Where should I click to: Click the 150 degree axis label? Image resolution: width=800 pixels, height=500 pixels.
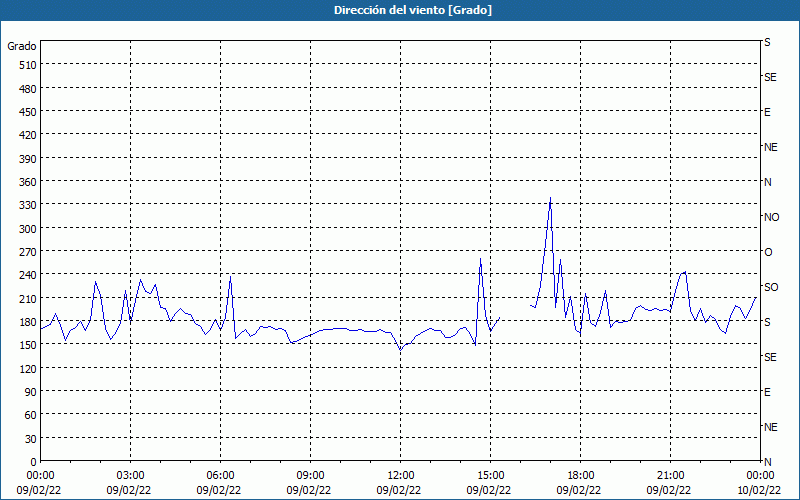click(x=29, y=345)
